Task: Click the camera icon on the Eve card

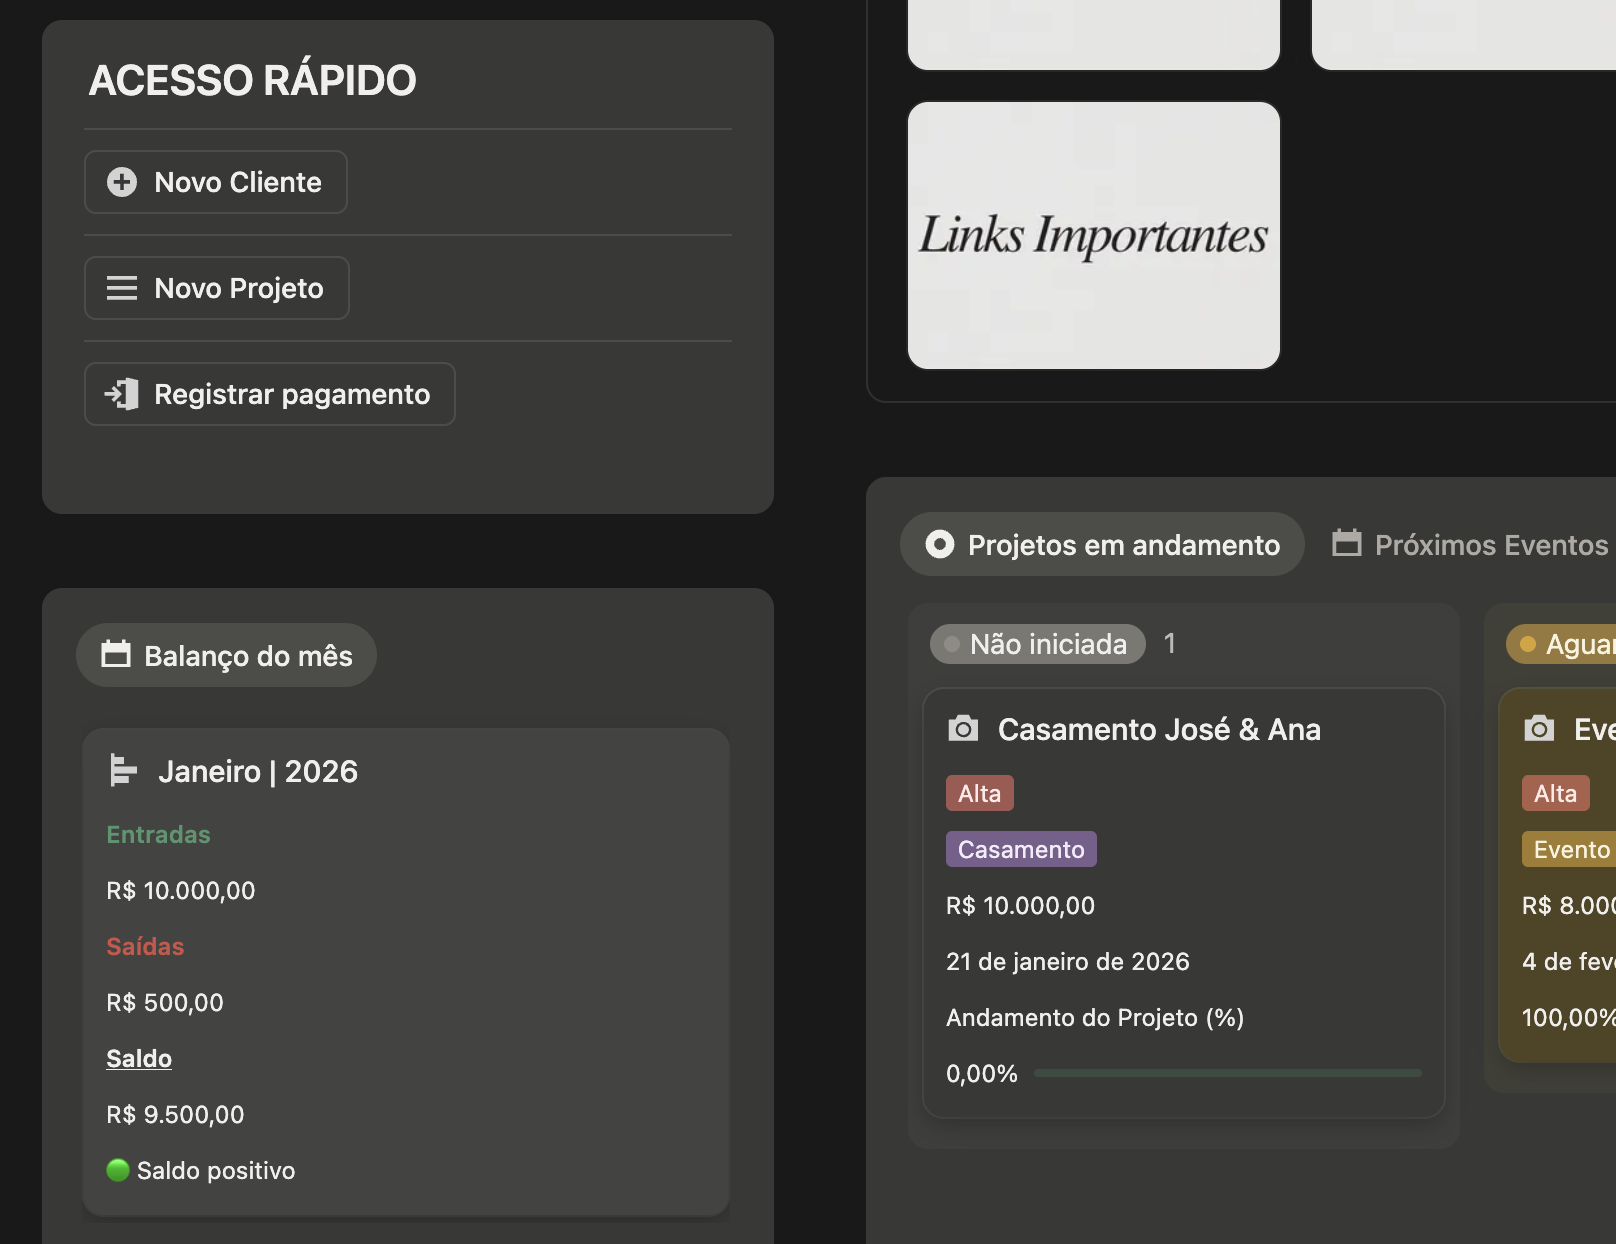Action: (1539, 729)
